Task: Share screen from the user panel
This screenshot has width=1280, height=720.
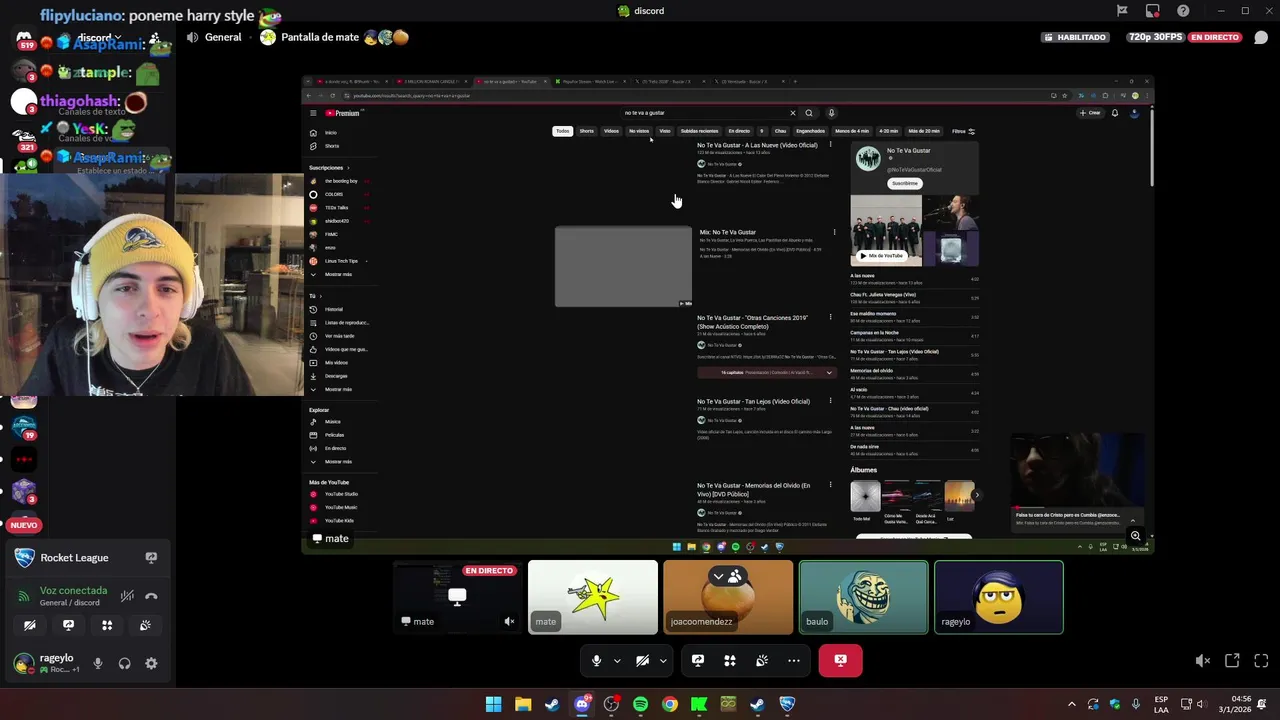Action: [x=68, y=625]
